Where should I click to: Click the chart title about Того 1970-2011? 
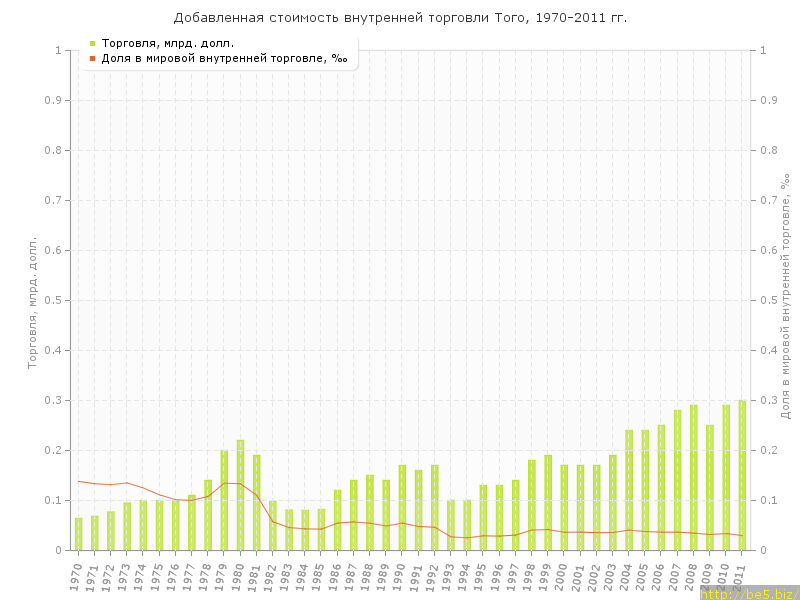[400, 18]
